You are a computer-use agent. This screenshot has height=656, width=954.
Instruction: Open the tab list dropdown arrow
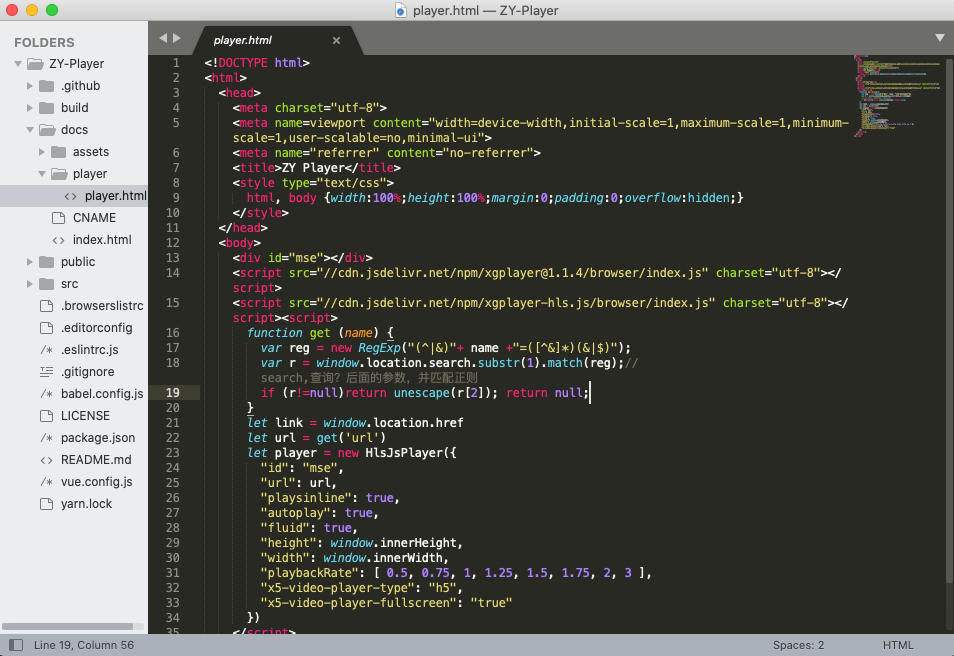tap(939, 38)
